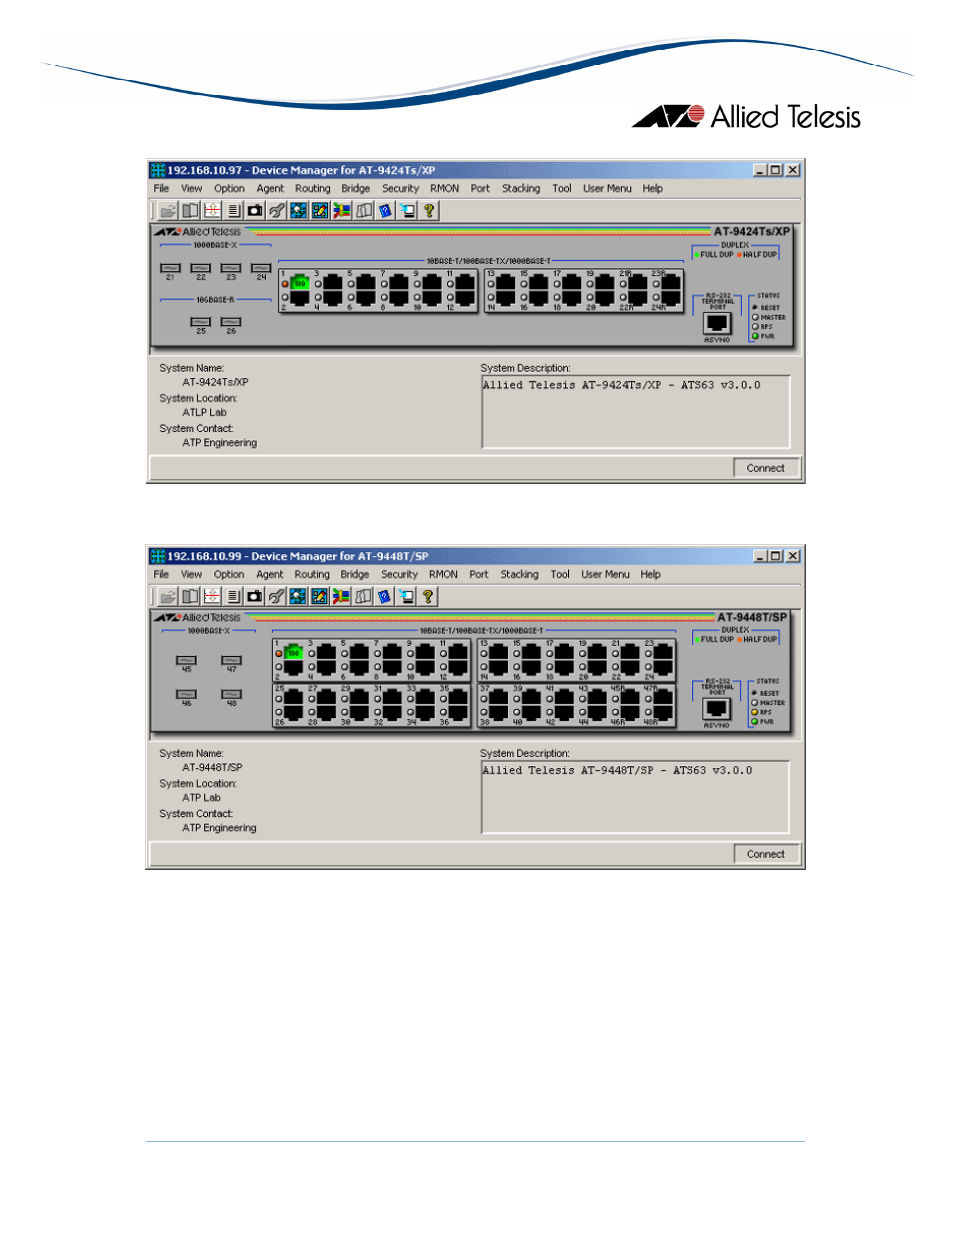
Task: Open the Security menu in AT-9424Ts/XP window
Action: click(400, 189)
